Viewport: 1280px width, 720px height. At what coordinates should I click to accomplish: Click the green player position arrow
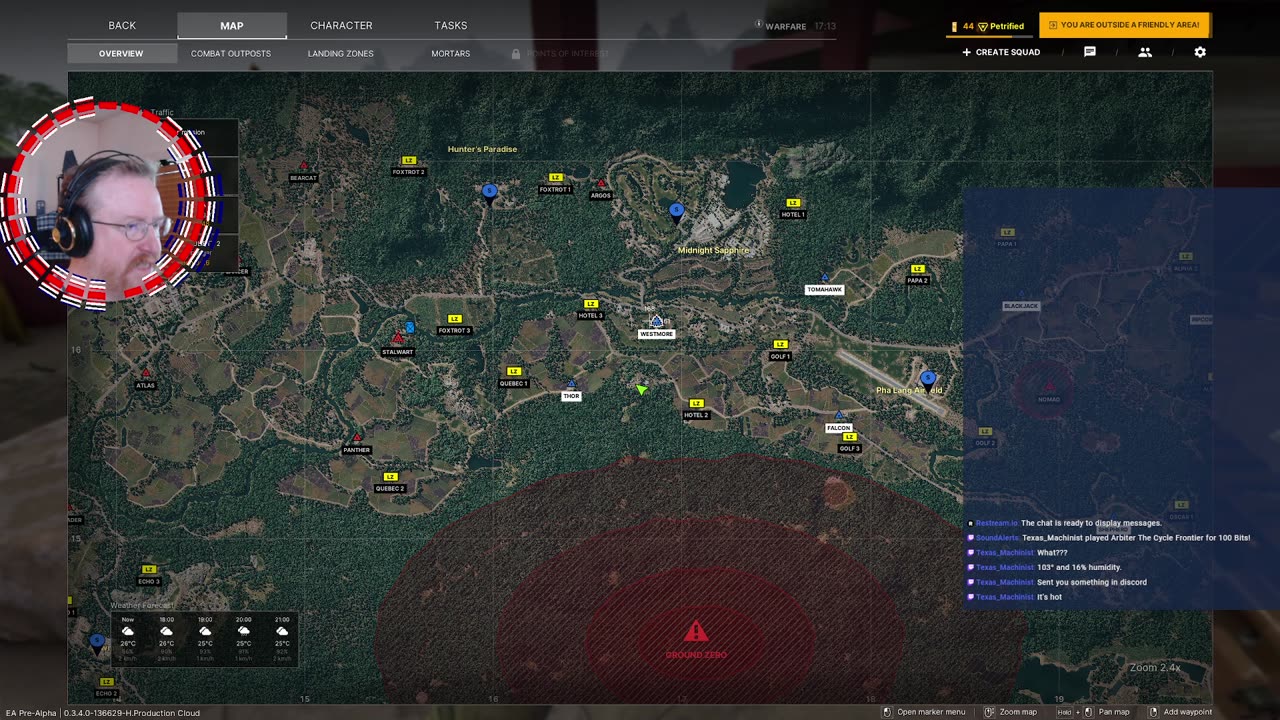[642, 388]
